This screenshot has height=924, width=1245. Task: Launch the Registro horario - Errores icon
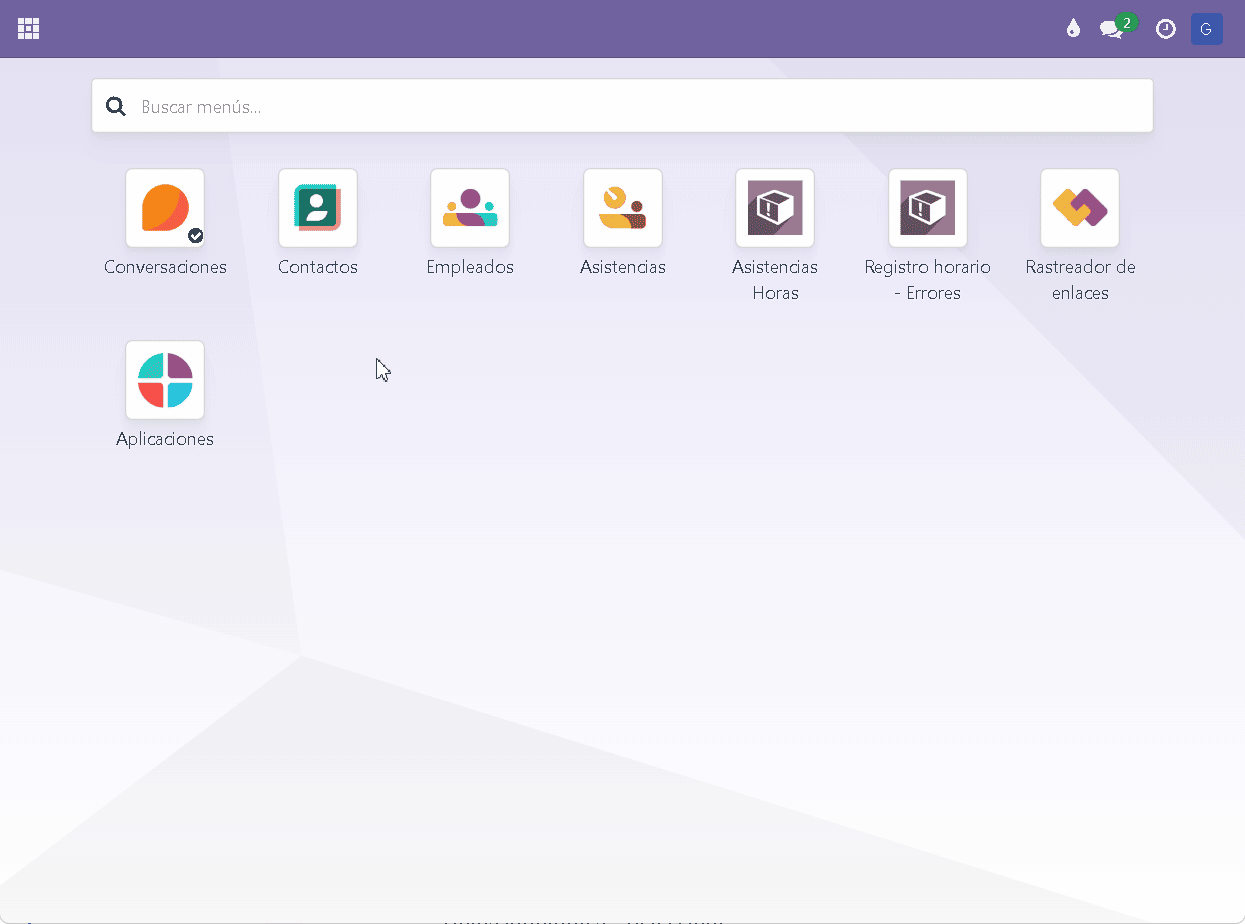927,207
